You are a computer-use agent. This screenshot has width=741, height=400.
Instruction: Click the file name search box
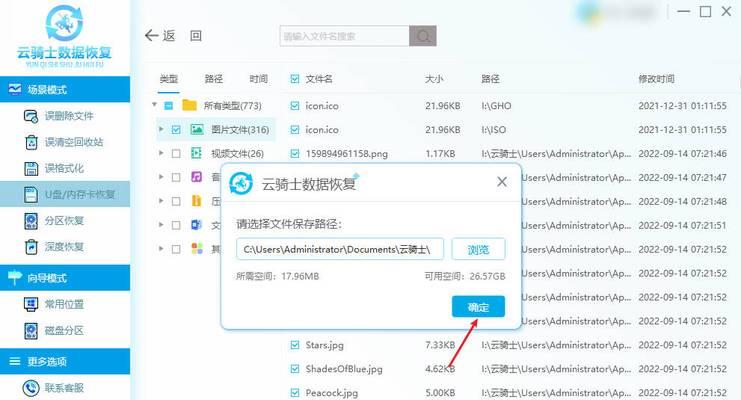(x=345, y=36)
